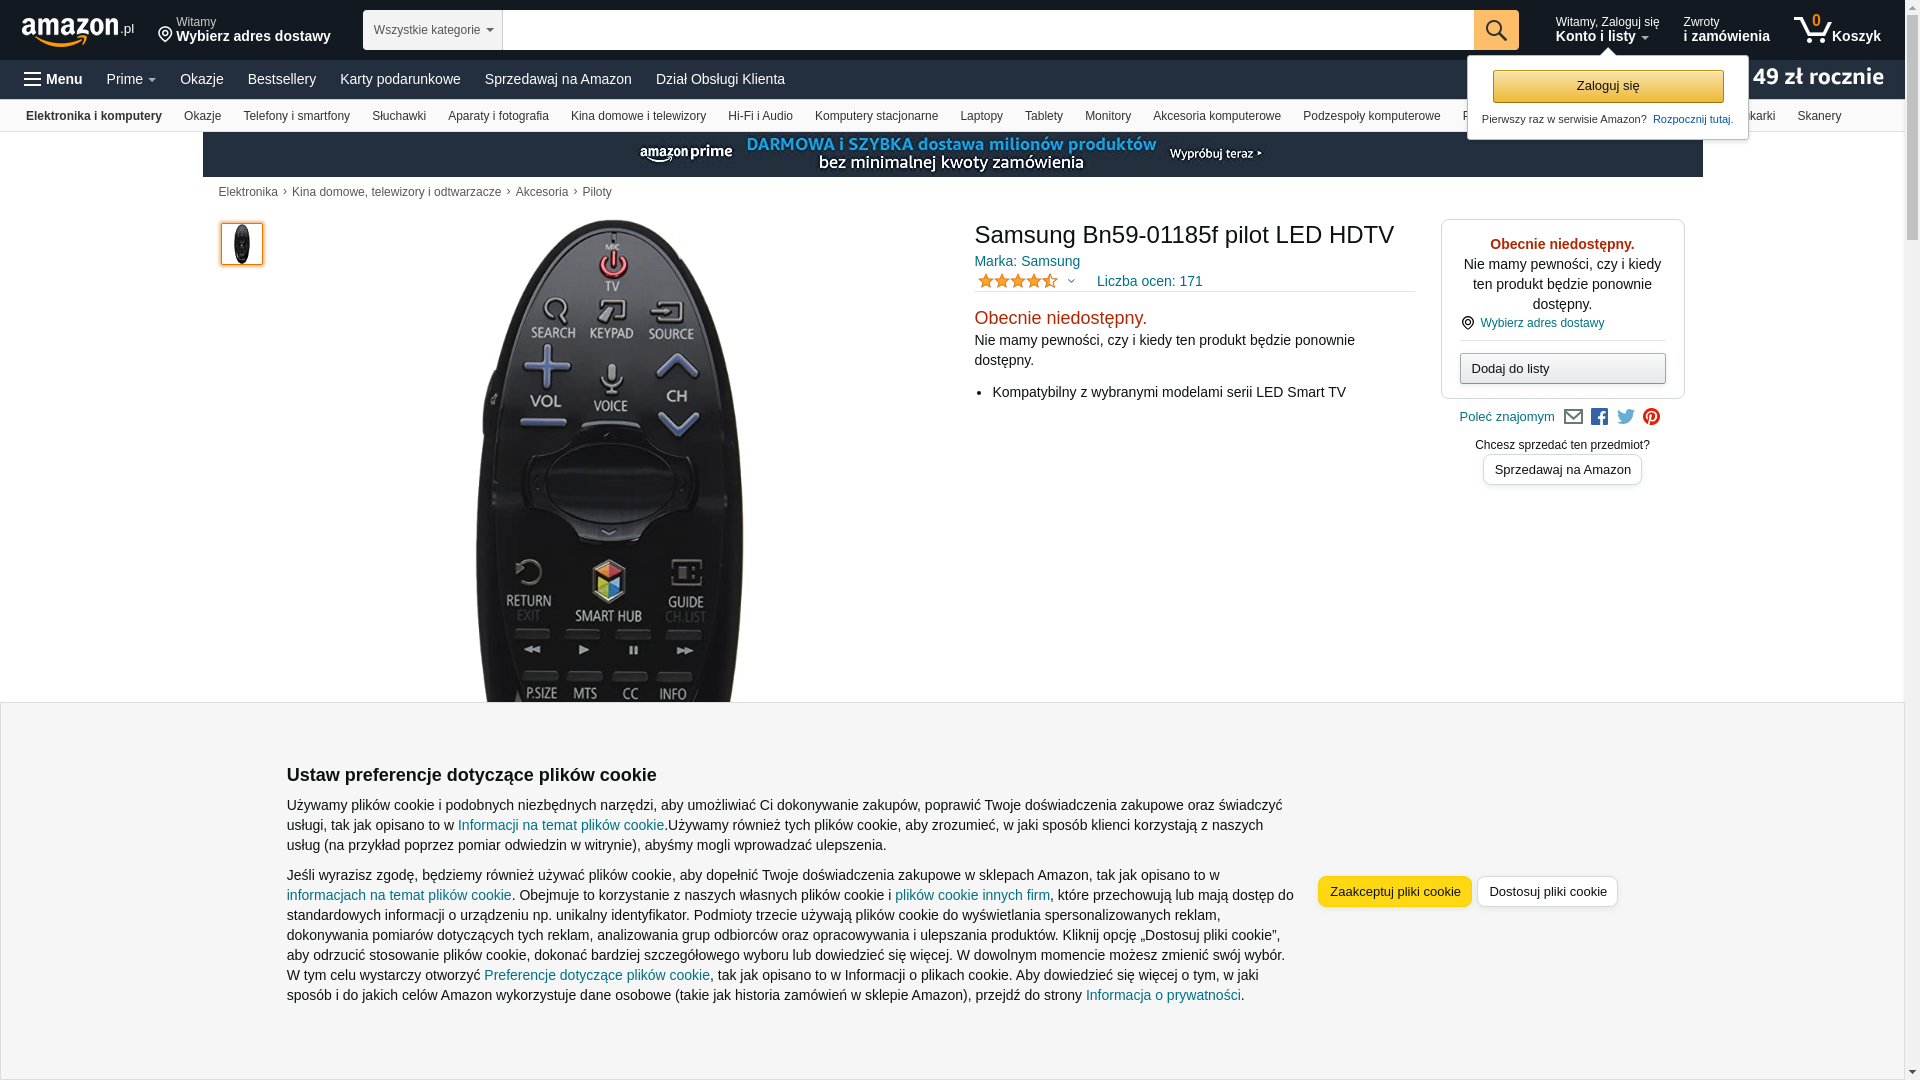Select Laptopy category tab
This screenshot has height=1080, width=1920.
coord(981,116)
